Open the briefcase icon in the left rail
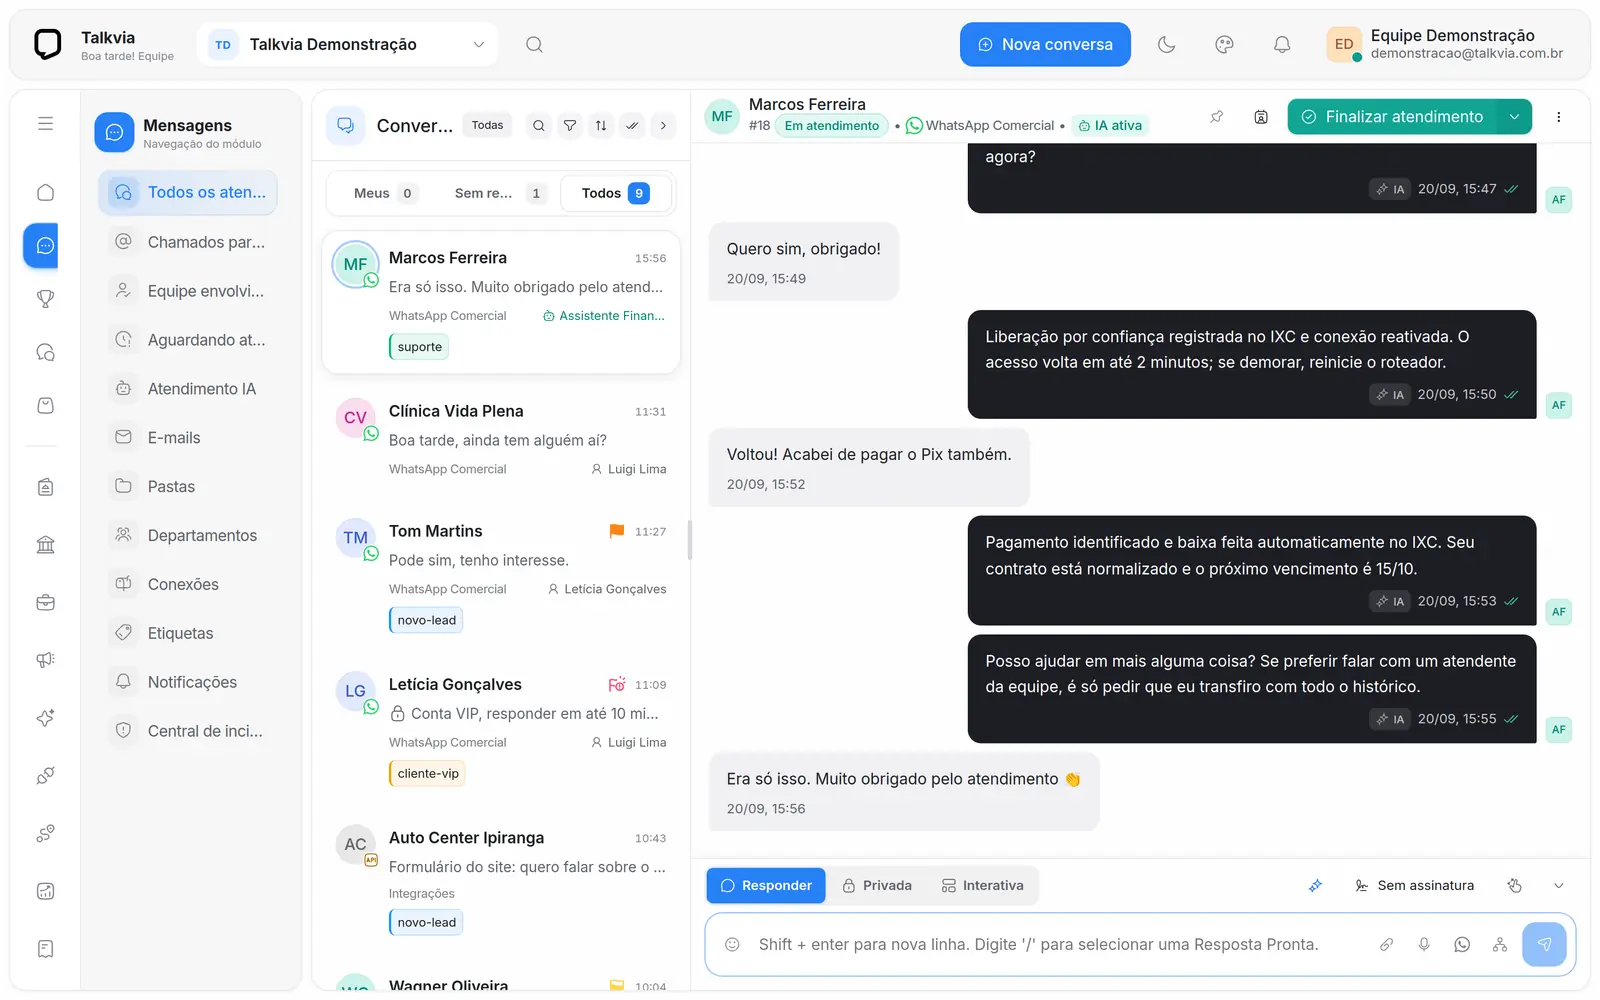The height and width of the screenshot is (1000, 1600). (x=45, y=602)
